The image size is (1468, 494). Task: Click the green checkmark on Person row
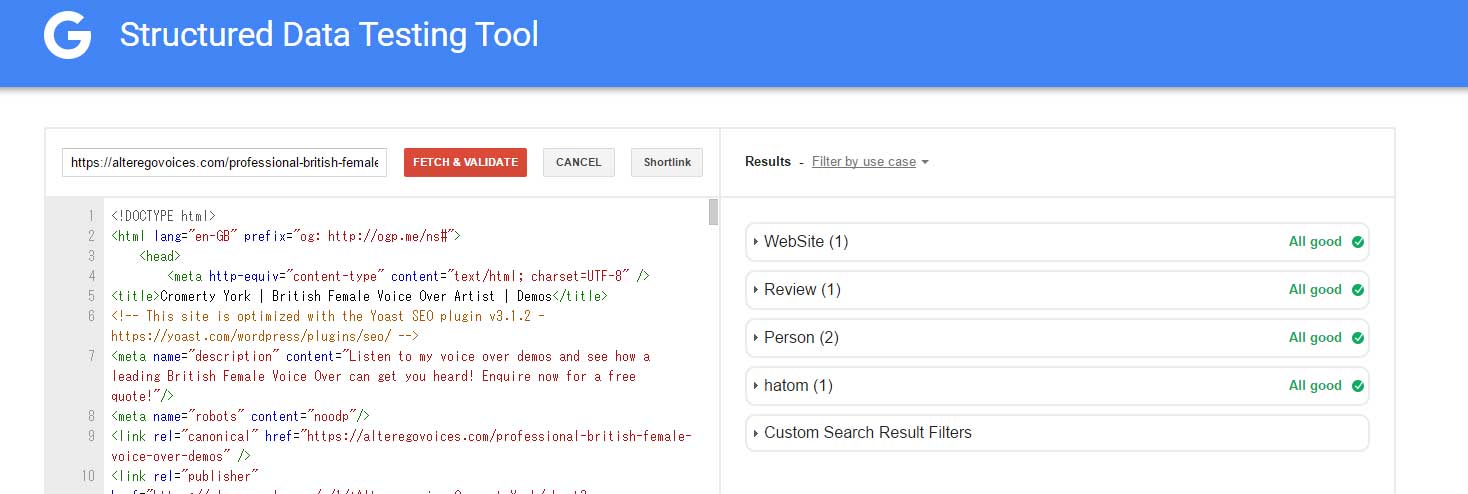[1357, 338]
